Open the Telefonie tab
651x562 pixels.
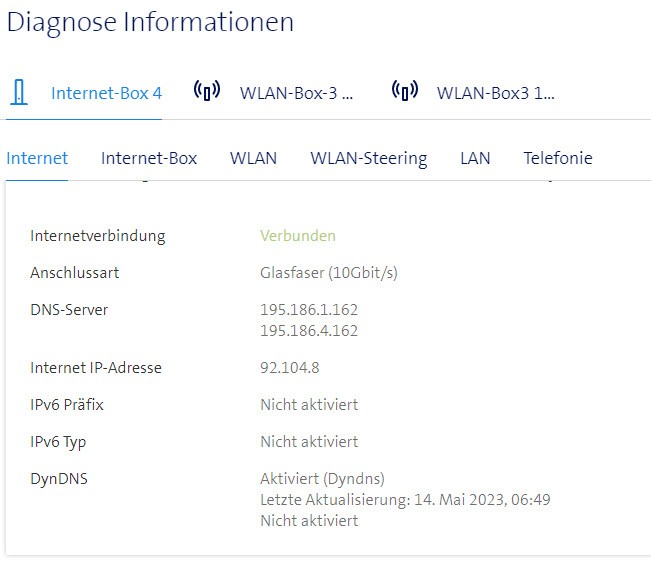pyautogui.click(x=557, y=158)
